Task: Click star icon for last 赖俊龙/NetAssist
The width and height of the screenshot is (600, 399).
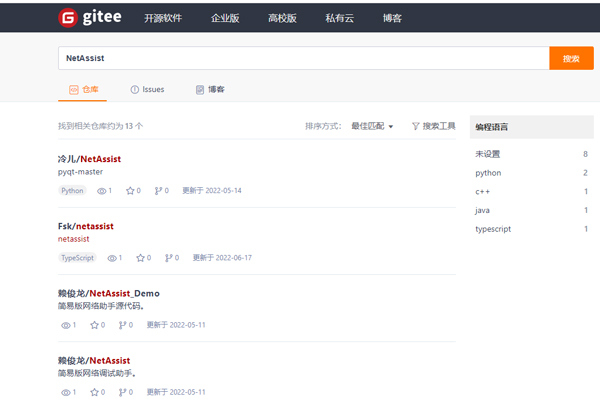Action: [94, 392]
